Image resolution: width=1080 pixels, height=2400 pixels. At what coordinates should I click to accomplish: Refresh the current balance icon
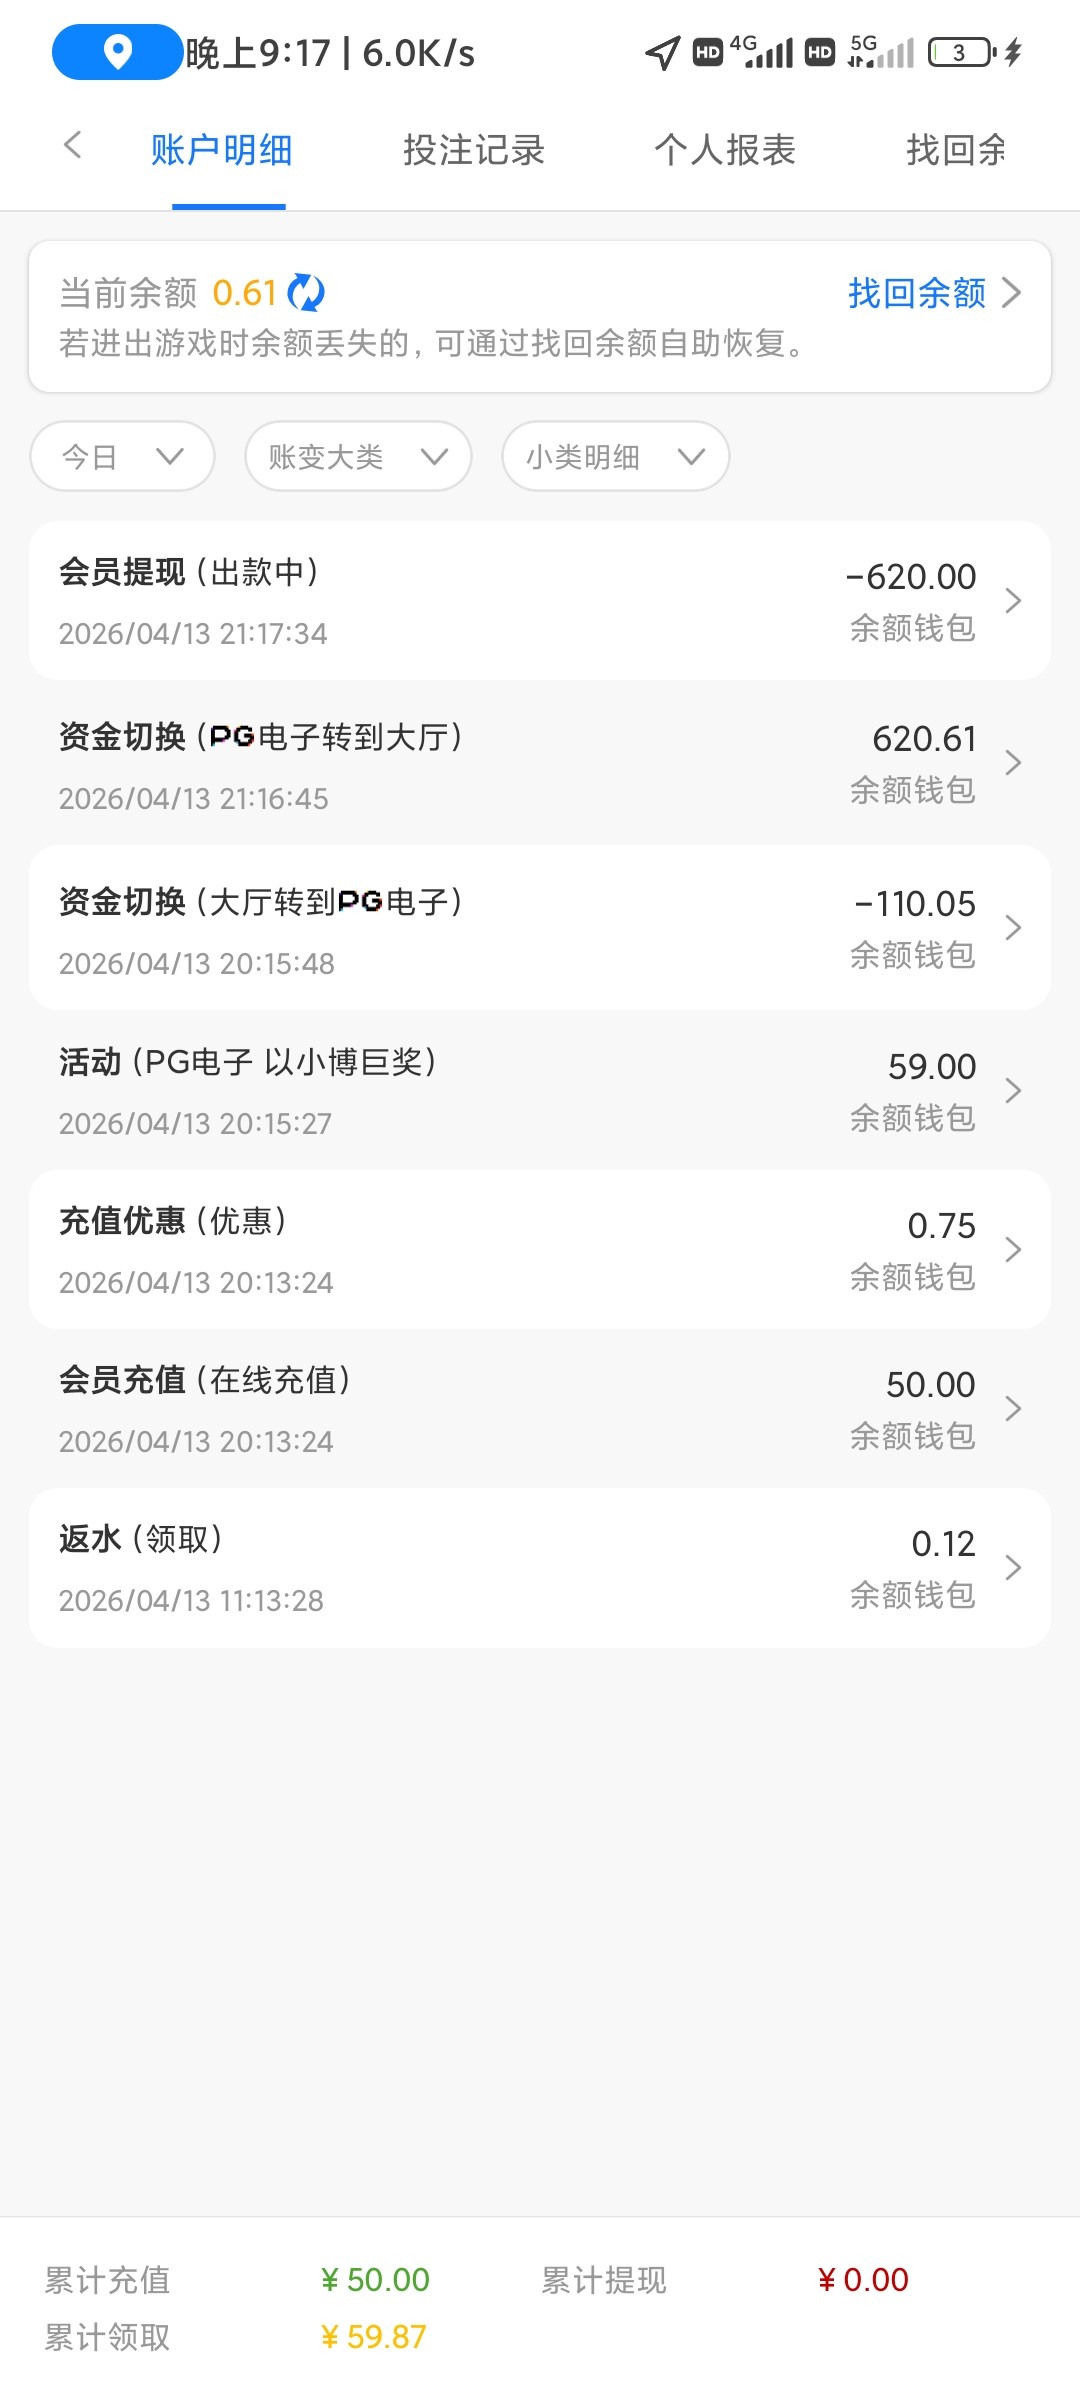(x=306, y=293)
